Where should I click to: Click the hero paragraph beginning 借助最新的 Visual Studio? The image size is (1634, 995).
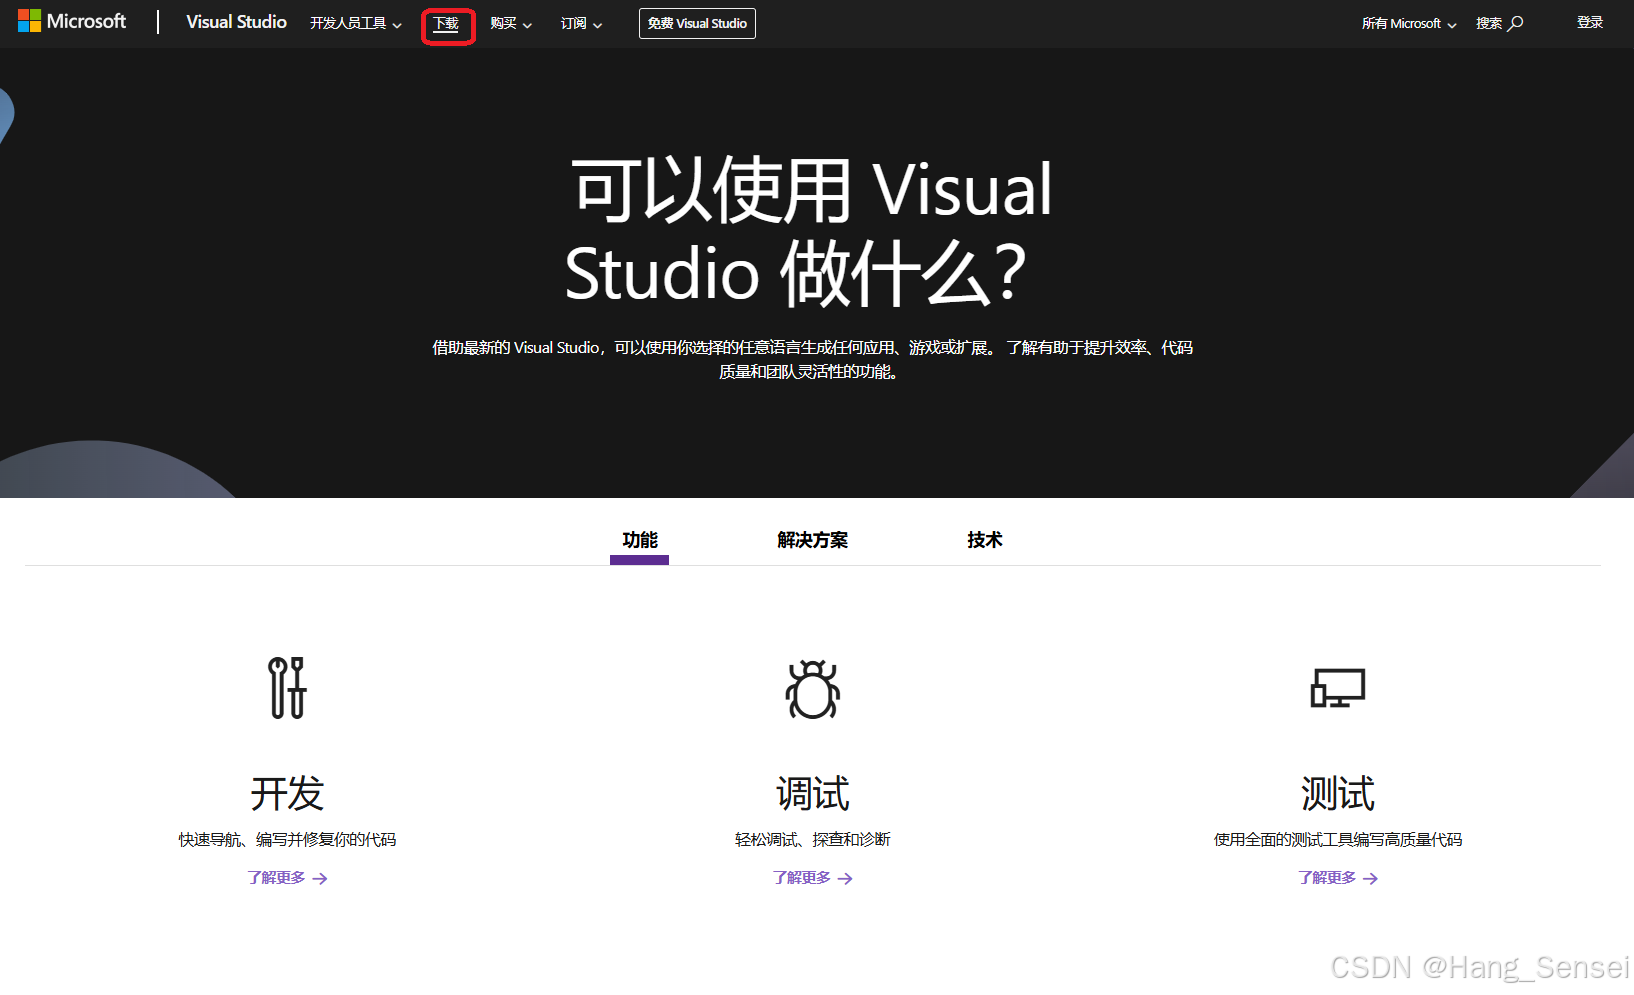pos(812,360)
